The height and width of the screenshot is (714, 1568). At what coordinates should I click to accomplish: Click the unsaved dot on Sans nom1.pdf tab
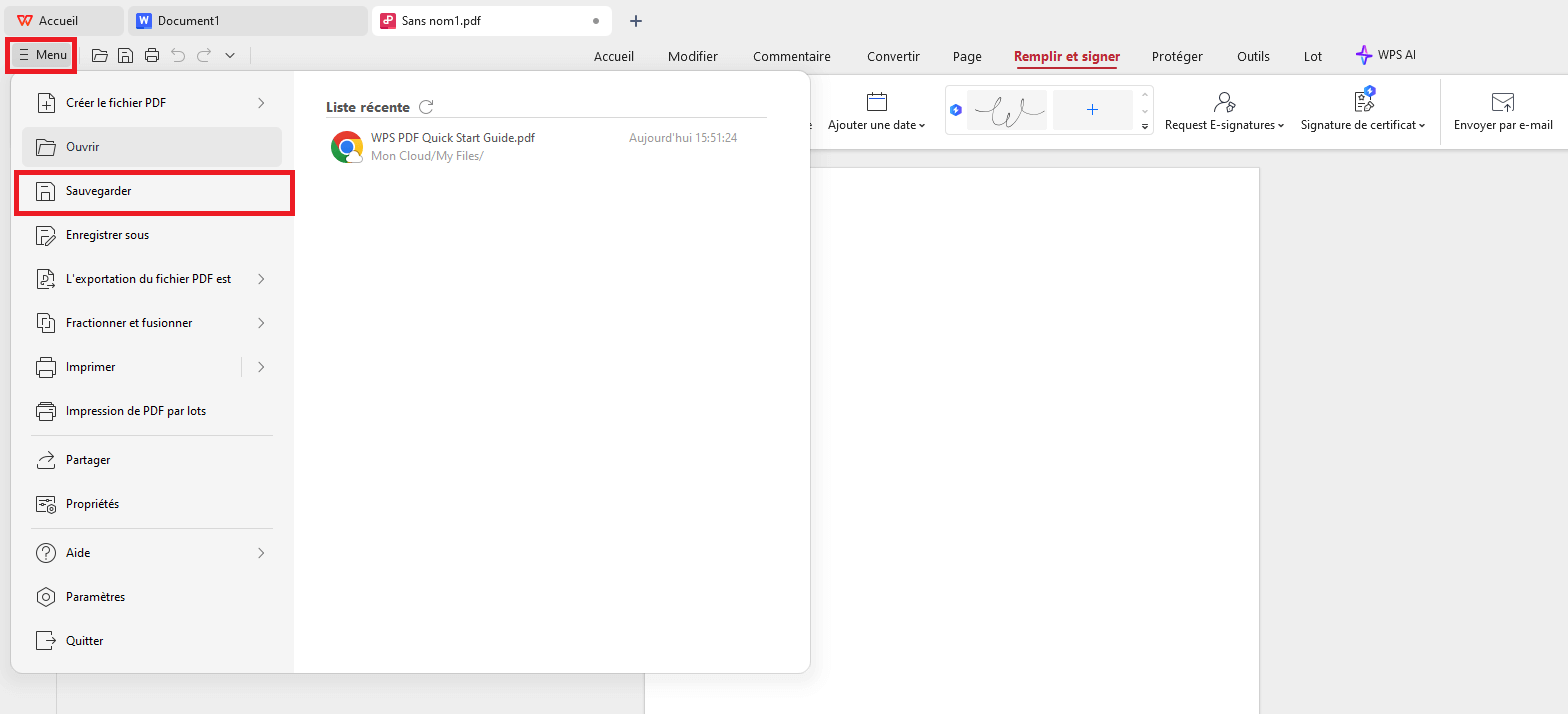click(x=596, y=21)
